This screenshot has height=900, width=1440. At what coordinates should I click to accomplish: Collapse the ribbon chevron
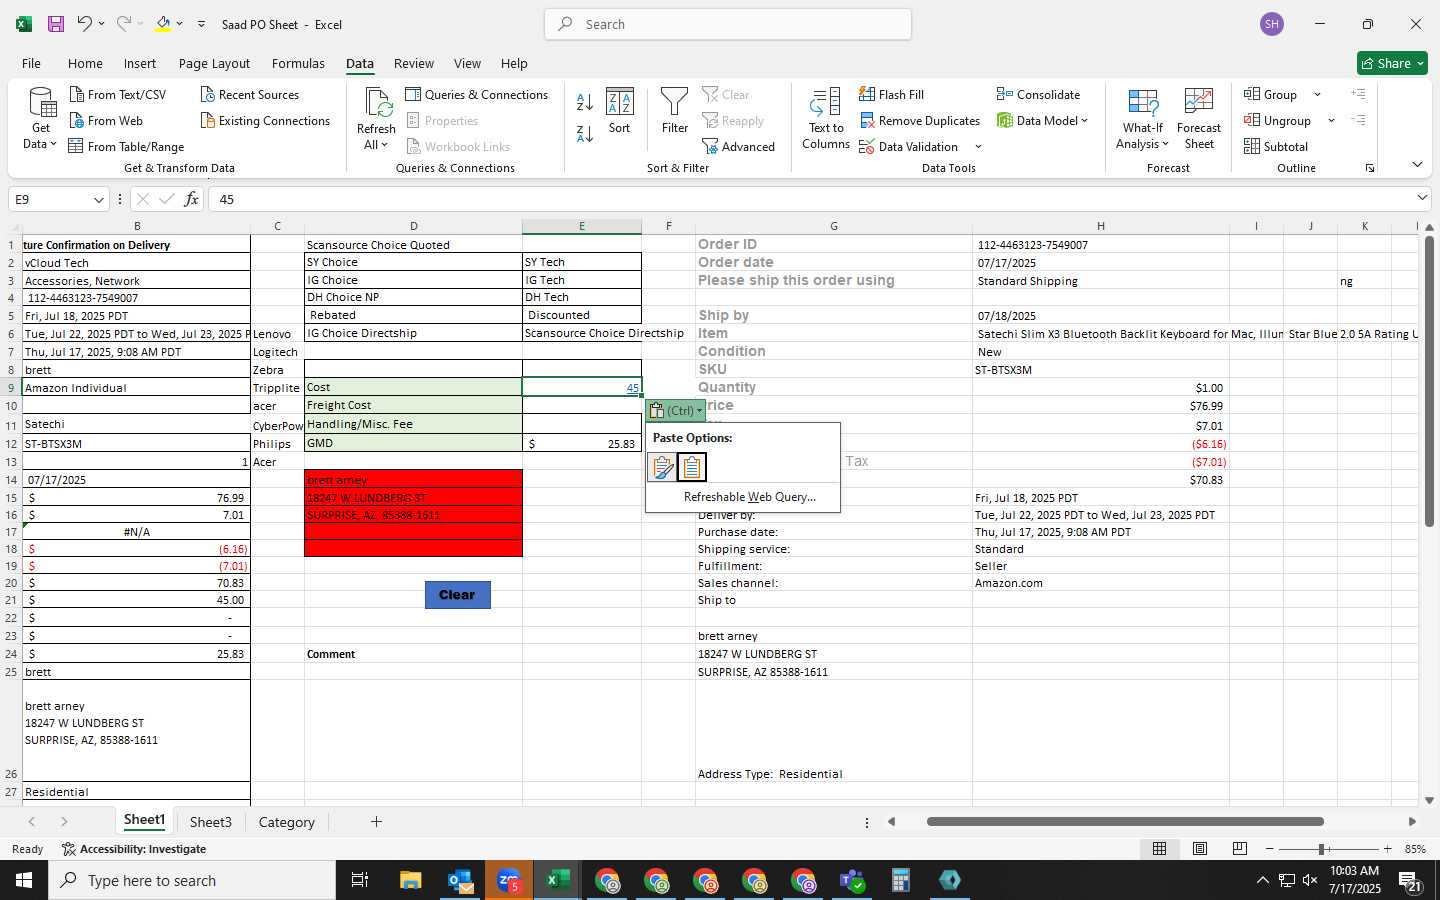1417,164
